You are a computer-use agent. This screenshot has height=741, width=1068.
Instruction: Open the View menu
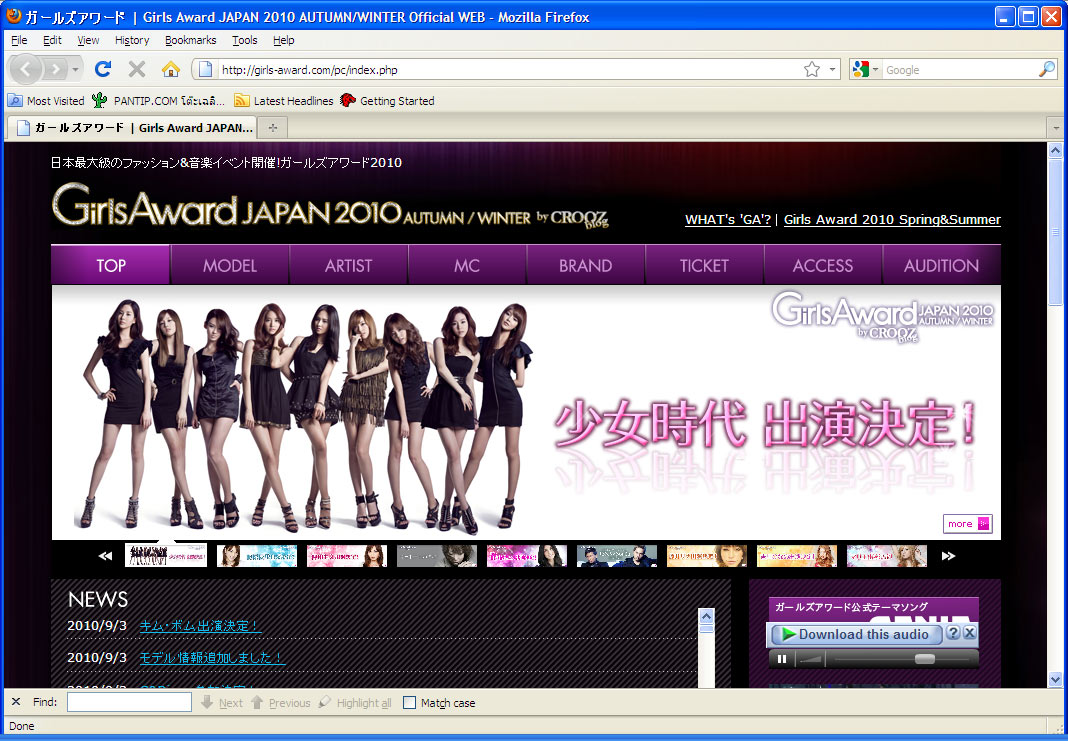(x=88, y=40)
